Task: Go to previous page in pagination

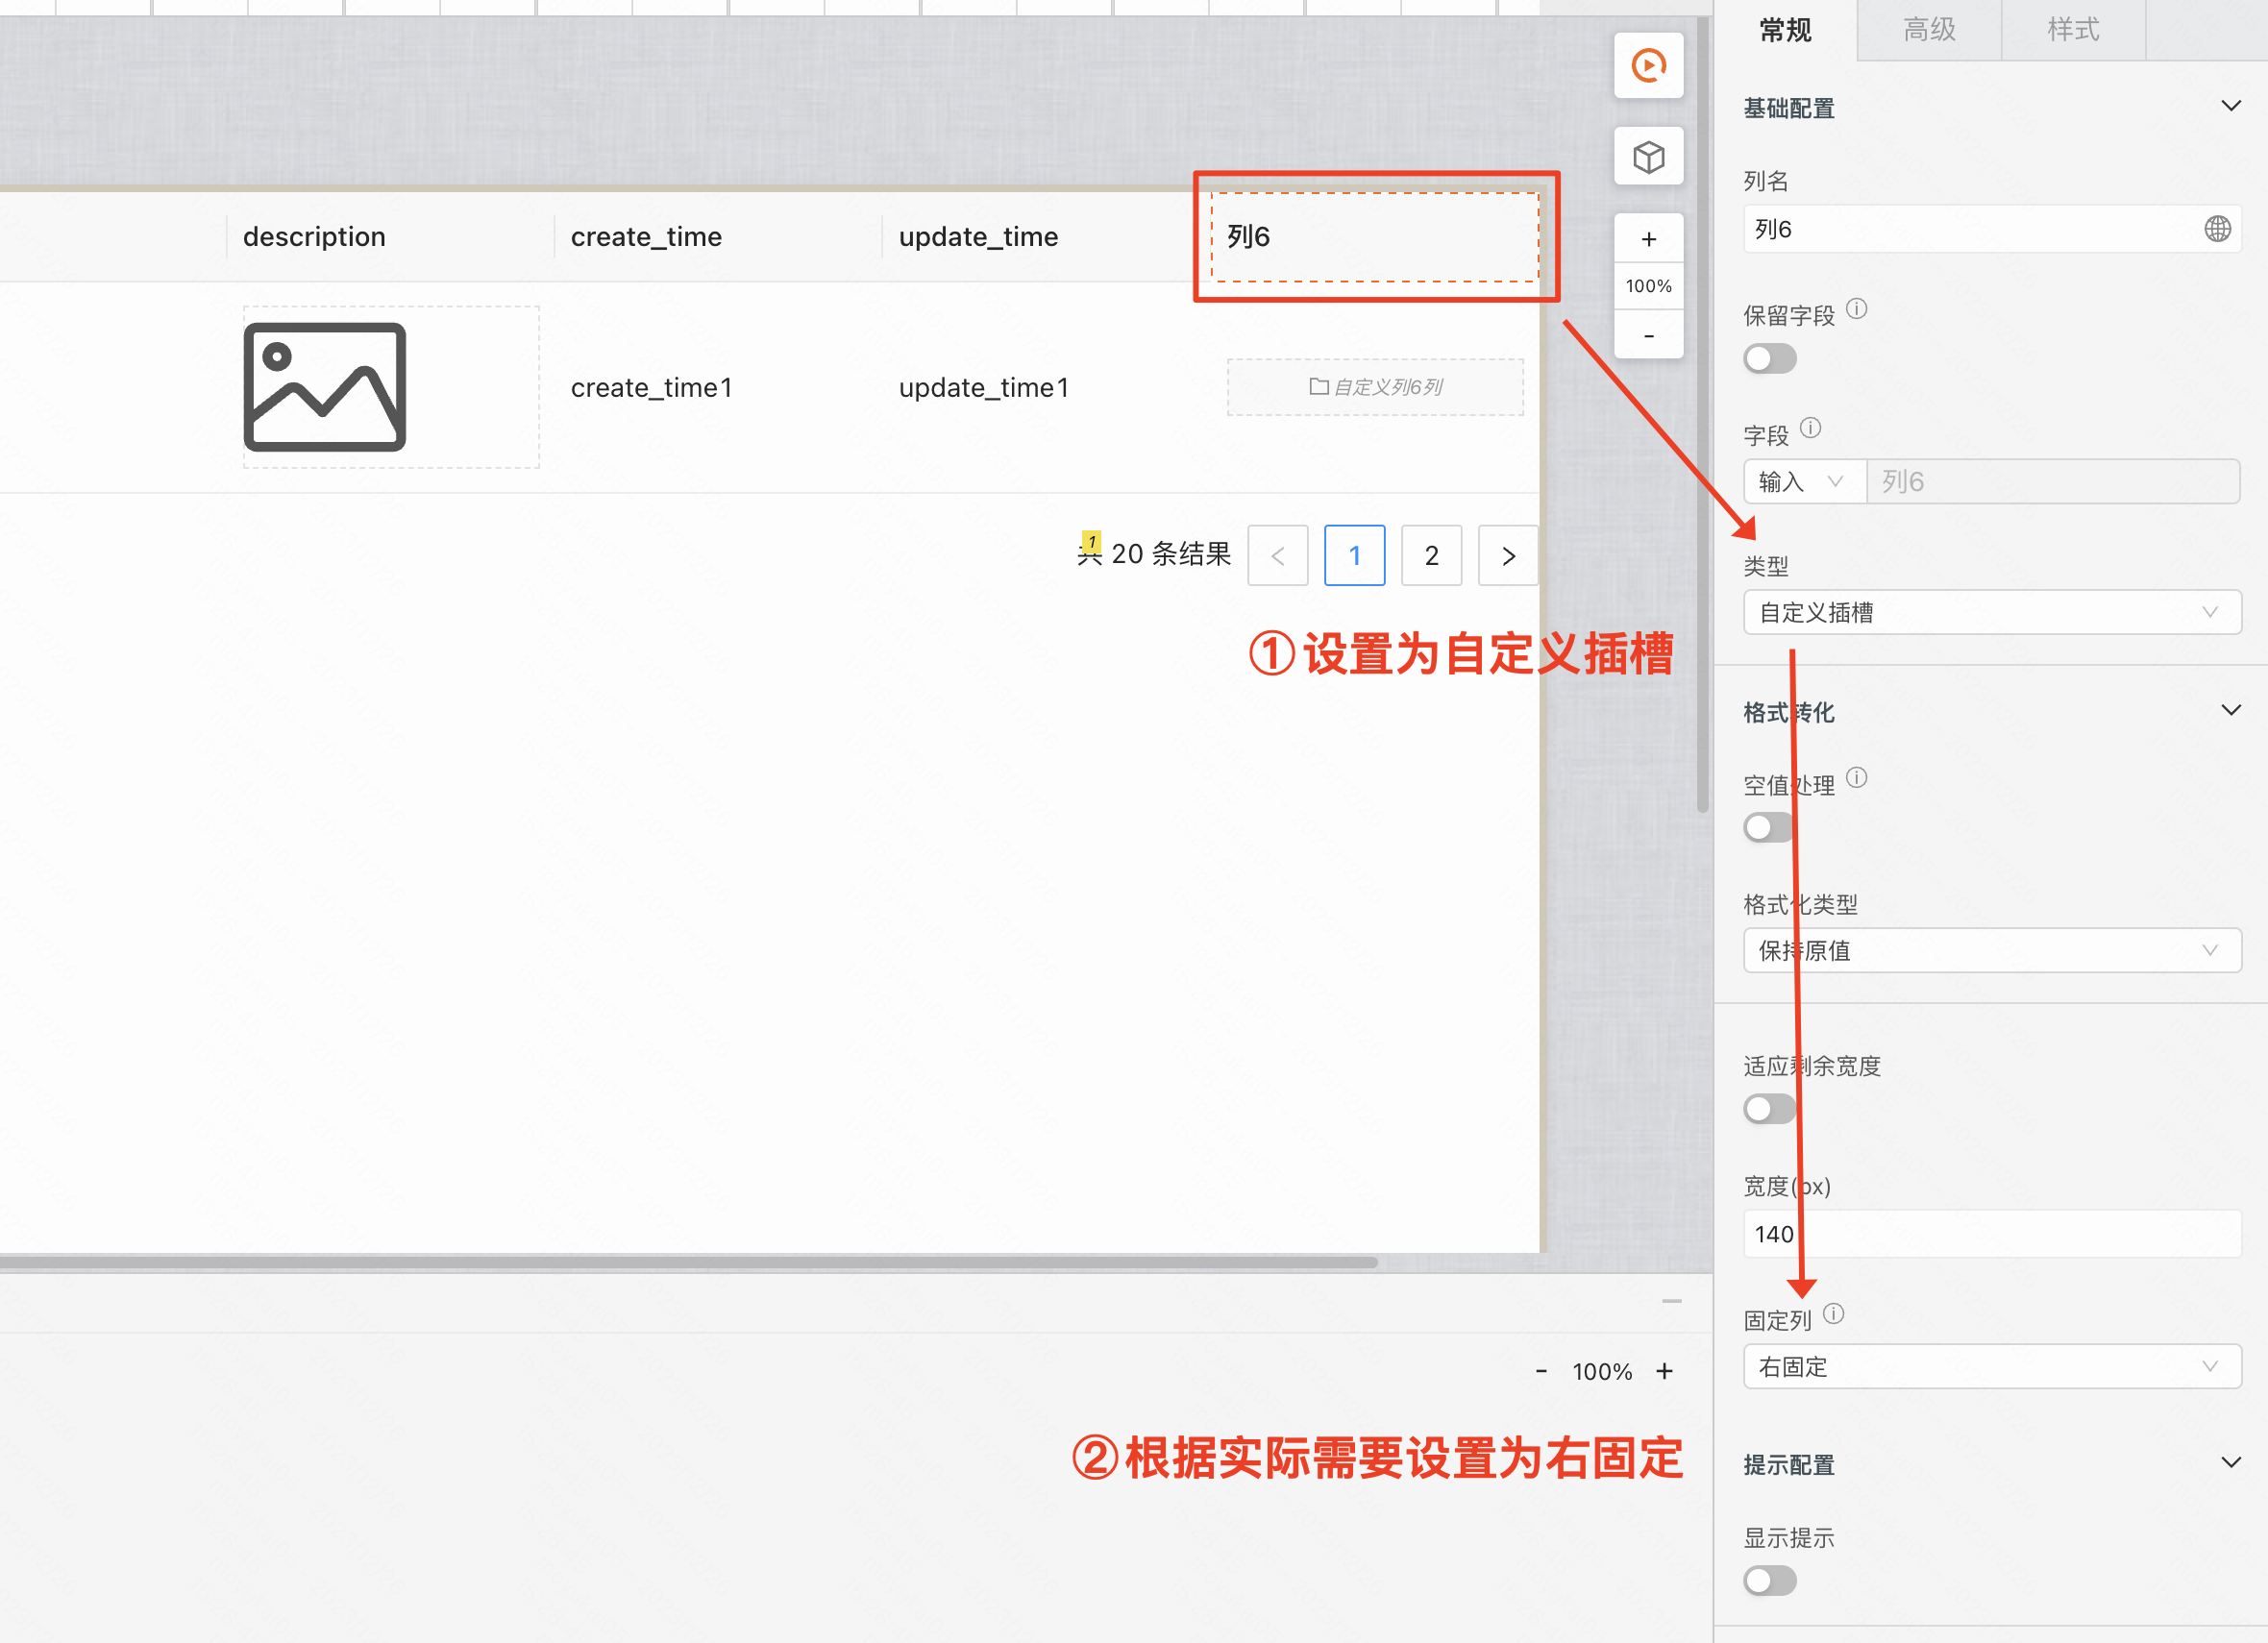Action: pos(1277,555)
